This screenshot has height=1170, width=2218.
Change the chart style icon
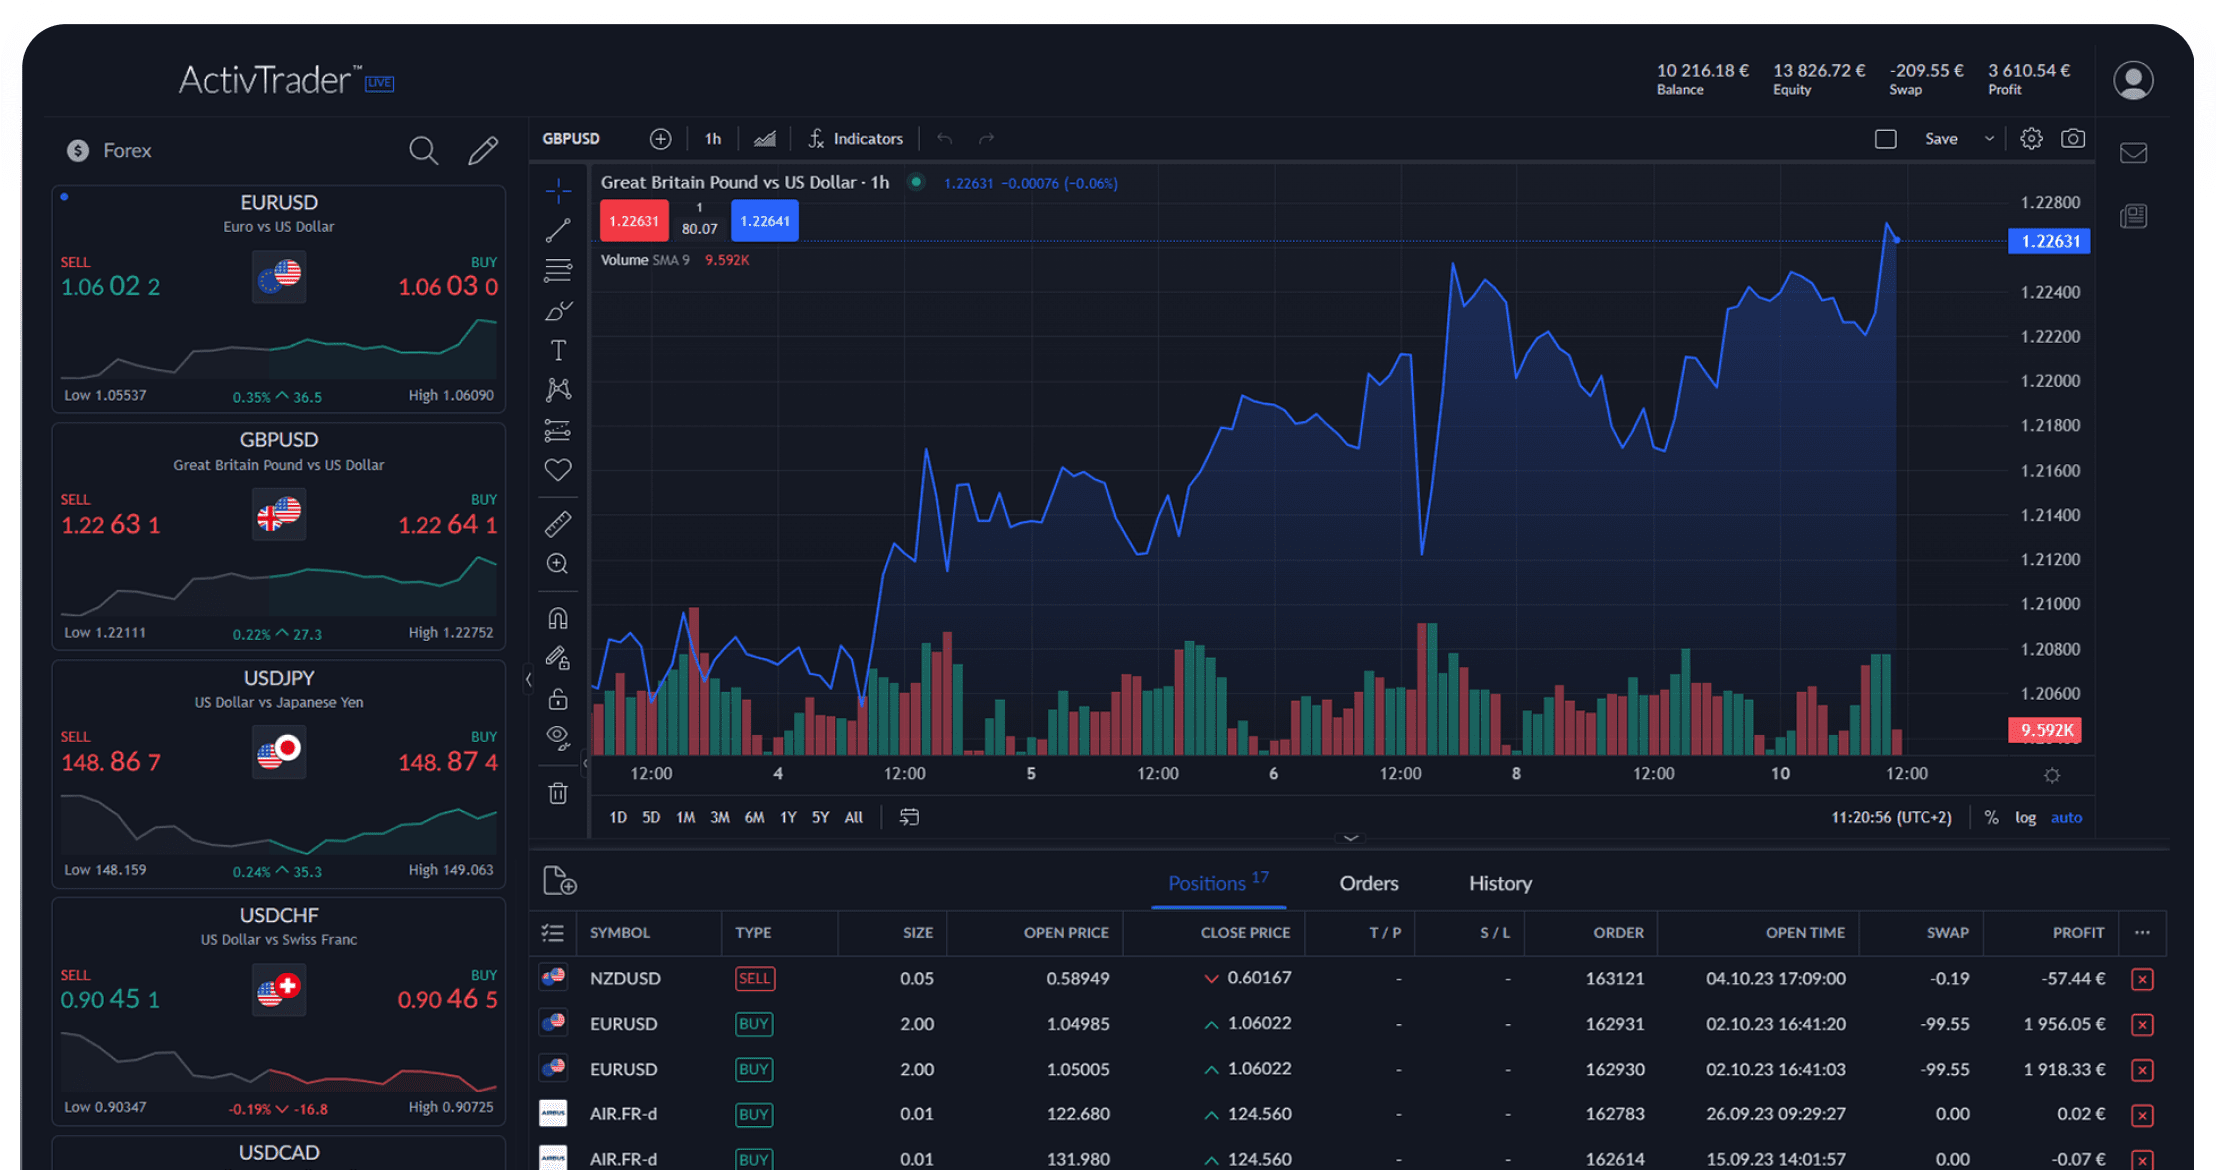[765, 139]
